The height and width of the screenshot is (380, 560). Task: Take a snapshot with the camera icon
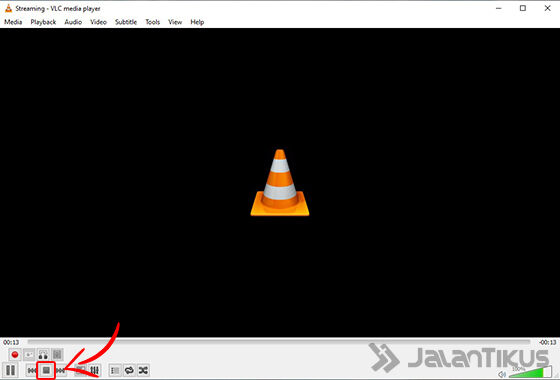click(x=29, y=355)
